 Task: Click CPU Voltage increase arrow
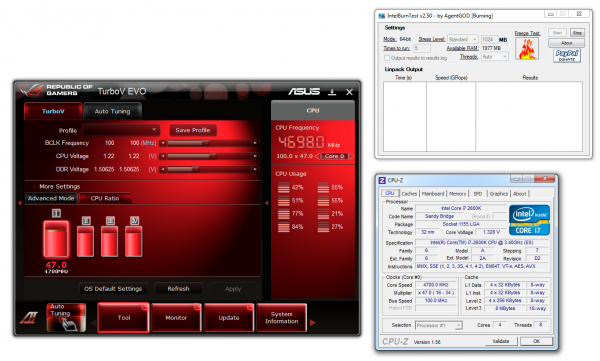255,156
